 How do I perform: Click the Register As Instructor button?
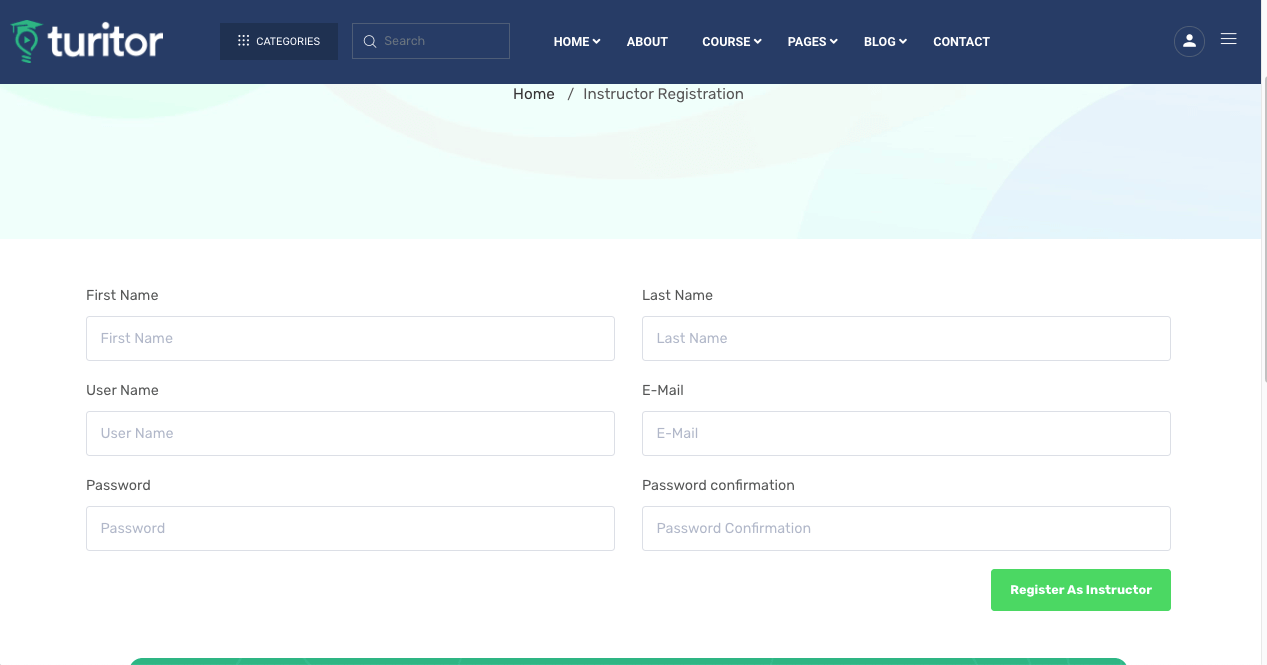(x=1080, y=590)
